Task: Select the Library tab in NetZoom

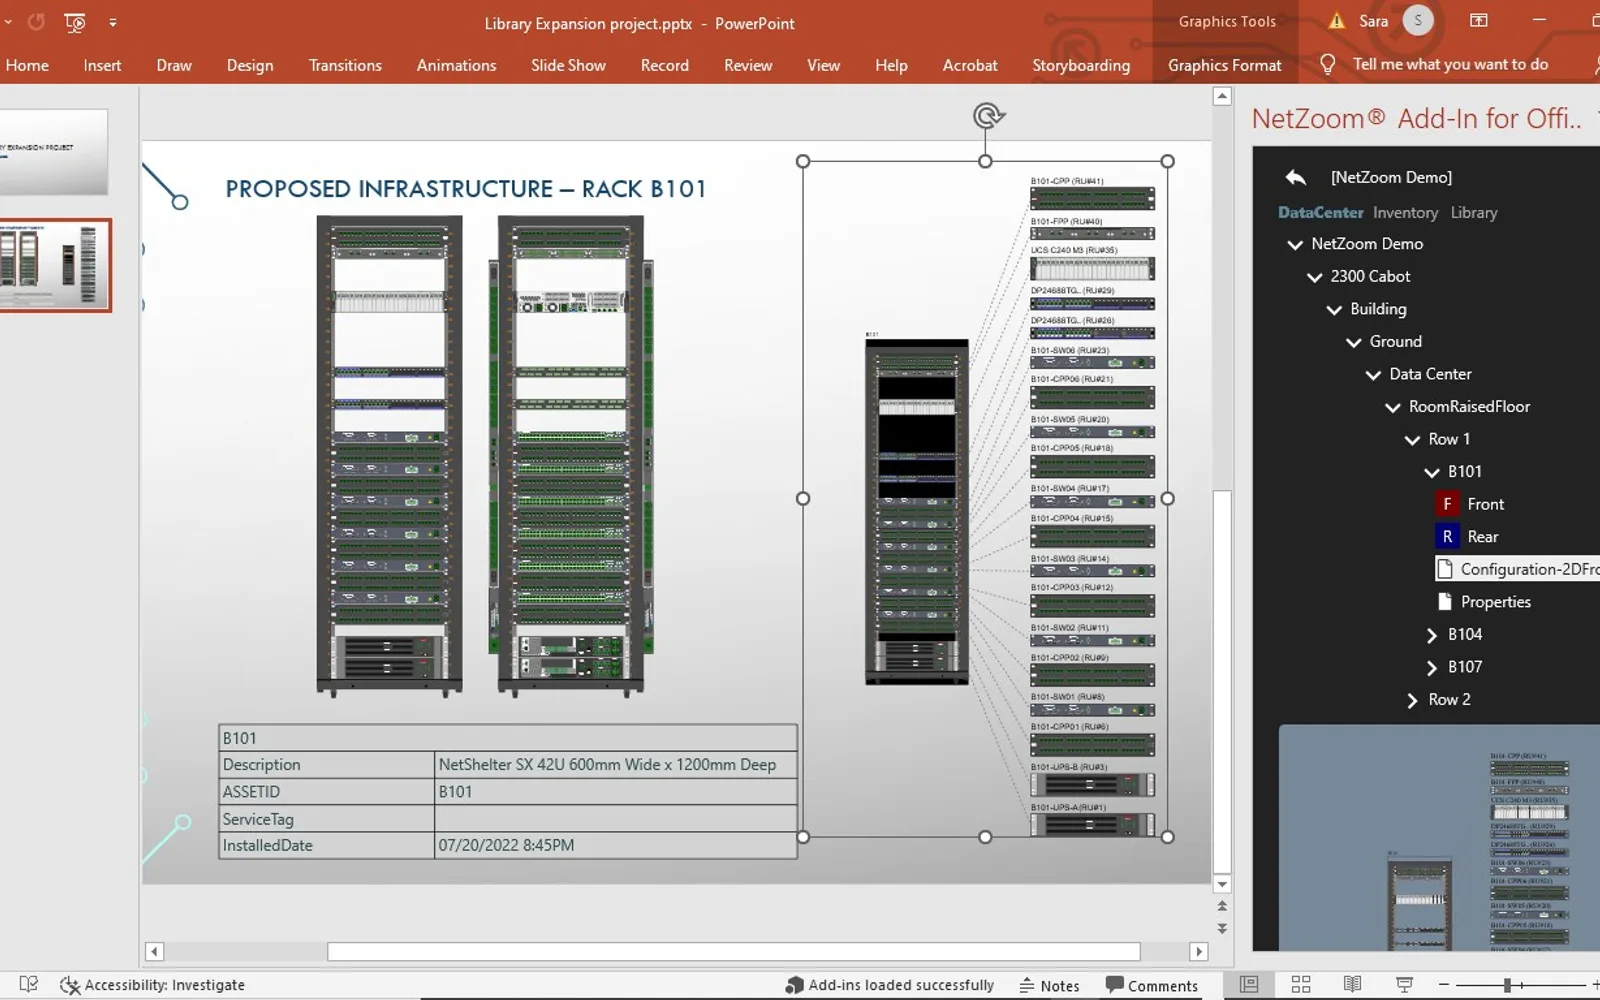Action: (1474, 212)
